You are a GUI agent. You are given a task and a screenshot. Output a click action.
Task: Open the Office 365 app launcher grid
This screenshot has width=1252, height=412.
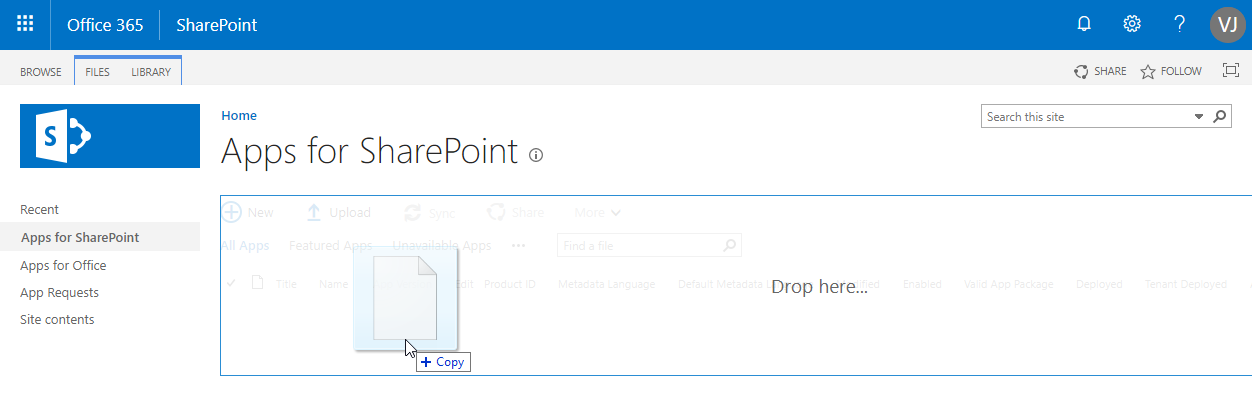coord(25,24)
